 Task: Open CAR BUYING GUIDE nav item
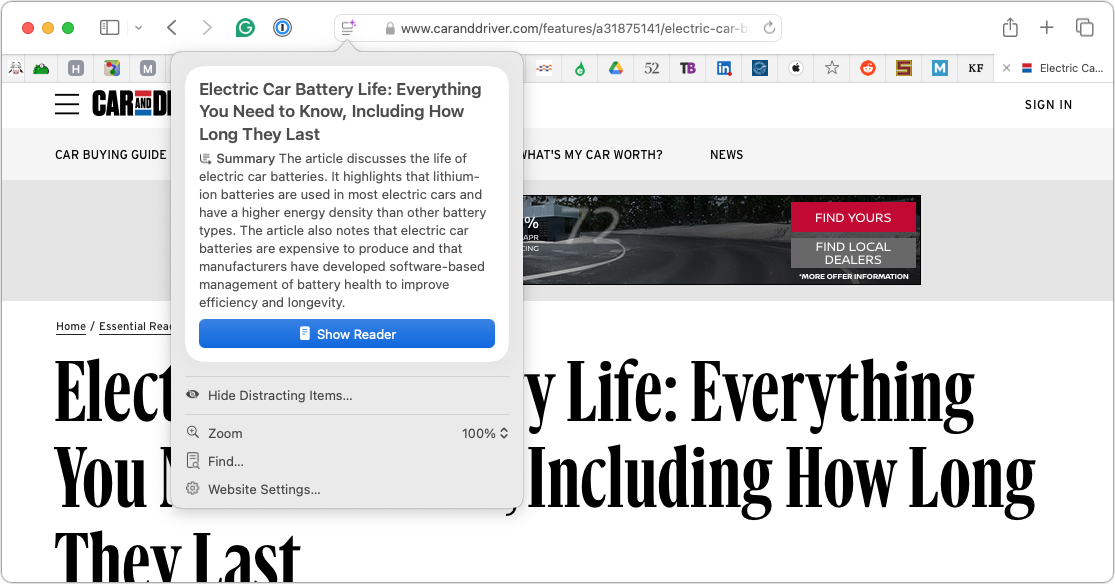(x=111, y=154)
